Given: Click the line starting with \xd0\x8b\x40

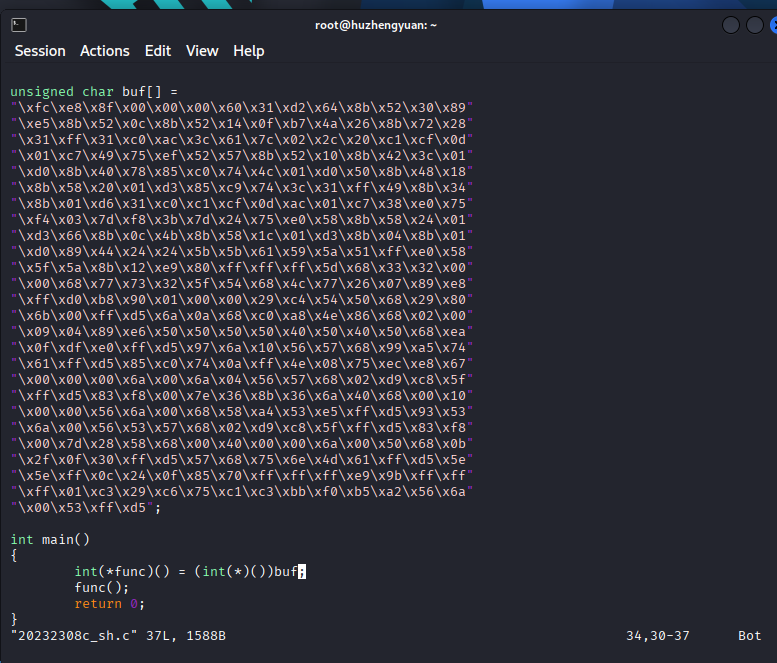Looking at the screenshot, I should [x=242, y=171].
